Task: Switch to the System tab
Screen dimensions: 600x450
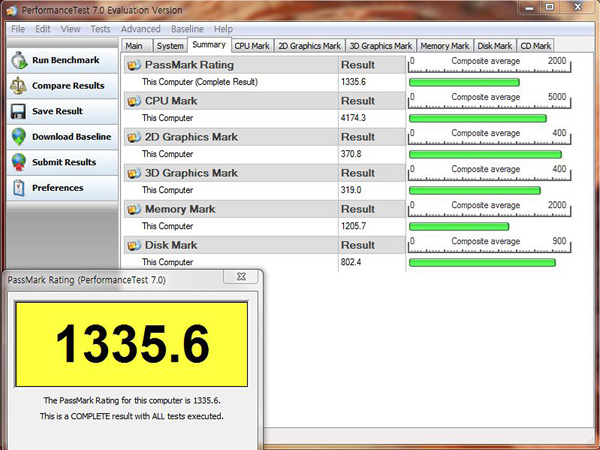Action: pos(170,46)
